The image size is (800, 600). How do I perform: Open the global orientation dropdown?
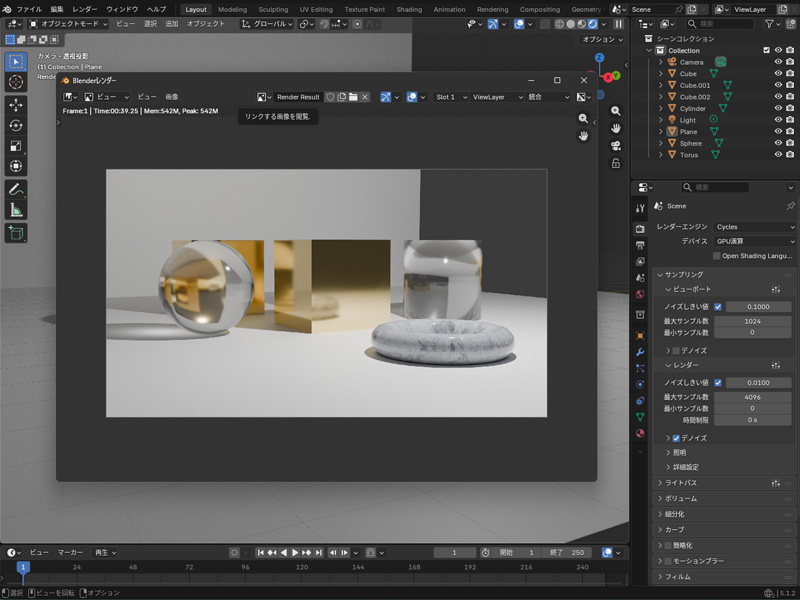266,24
